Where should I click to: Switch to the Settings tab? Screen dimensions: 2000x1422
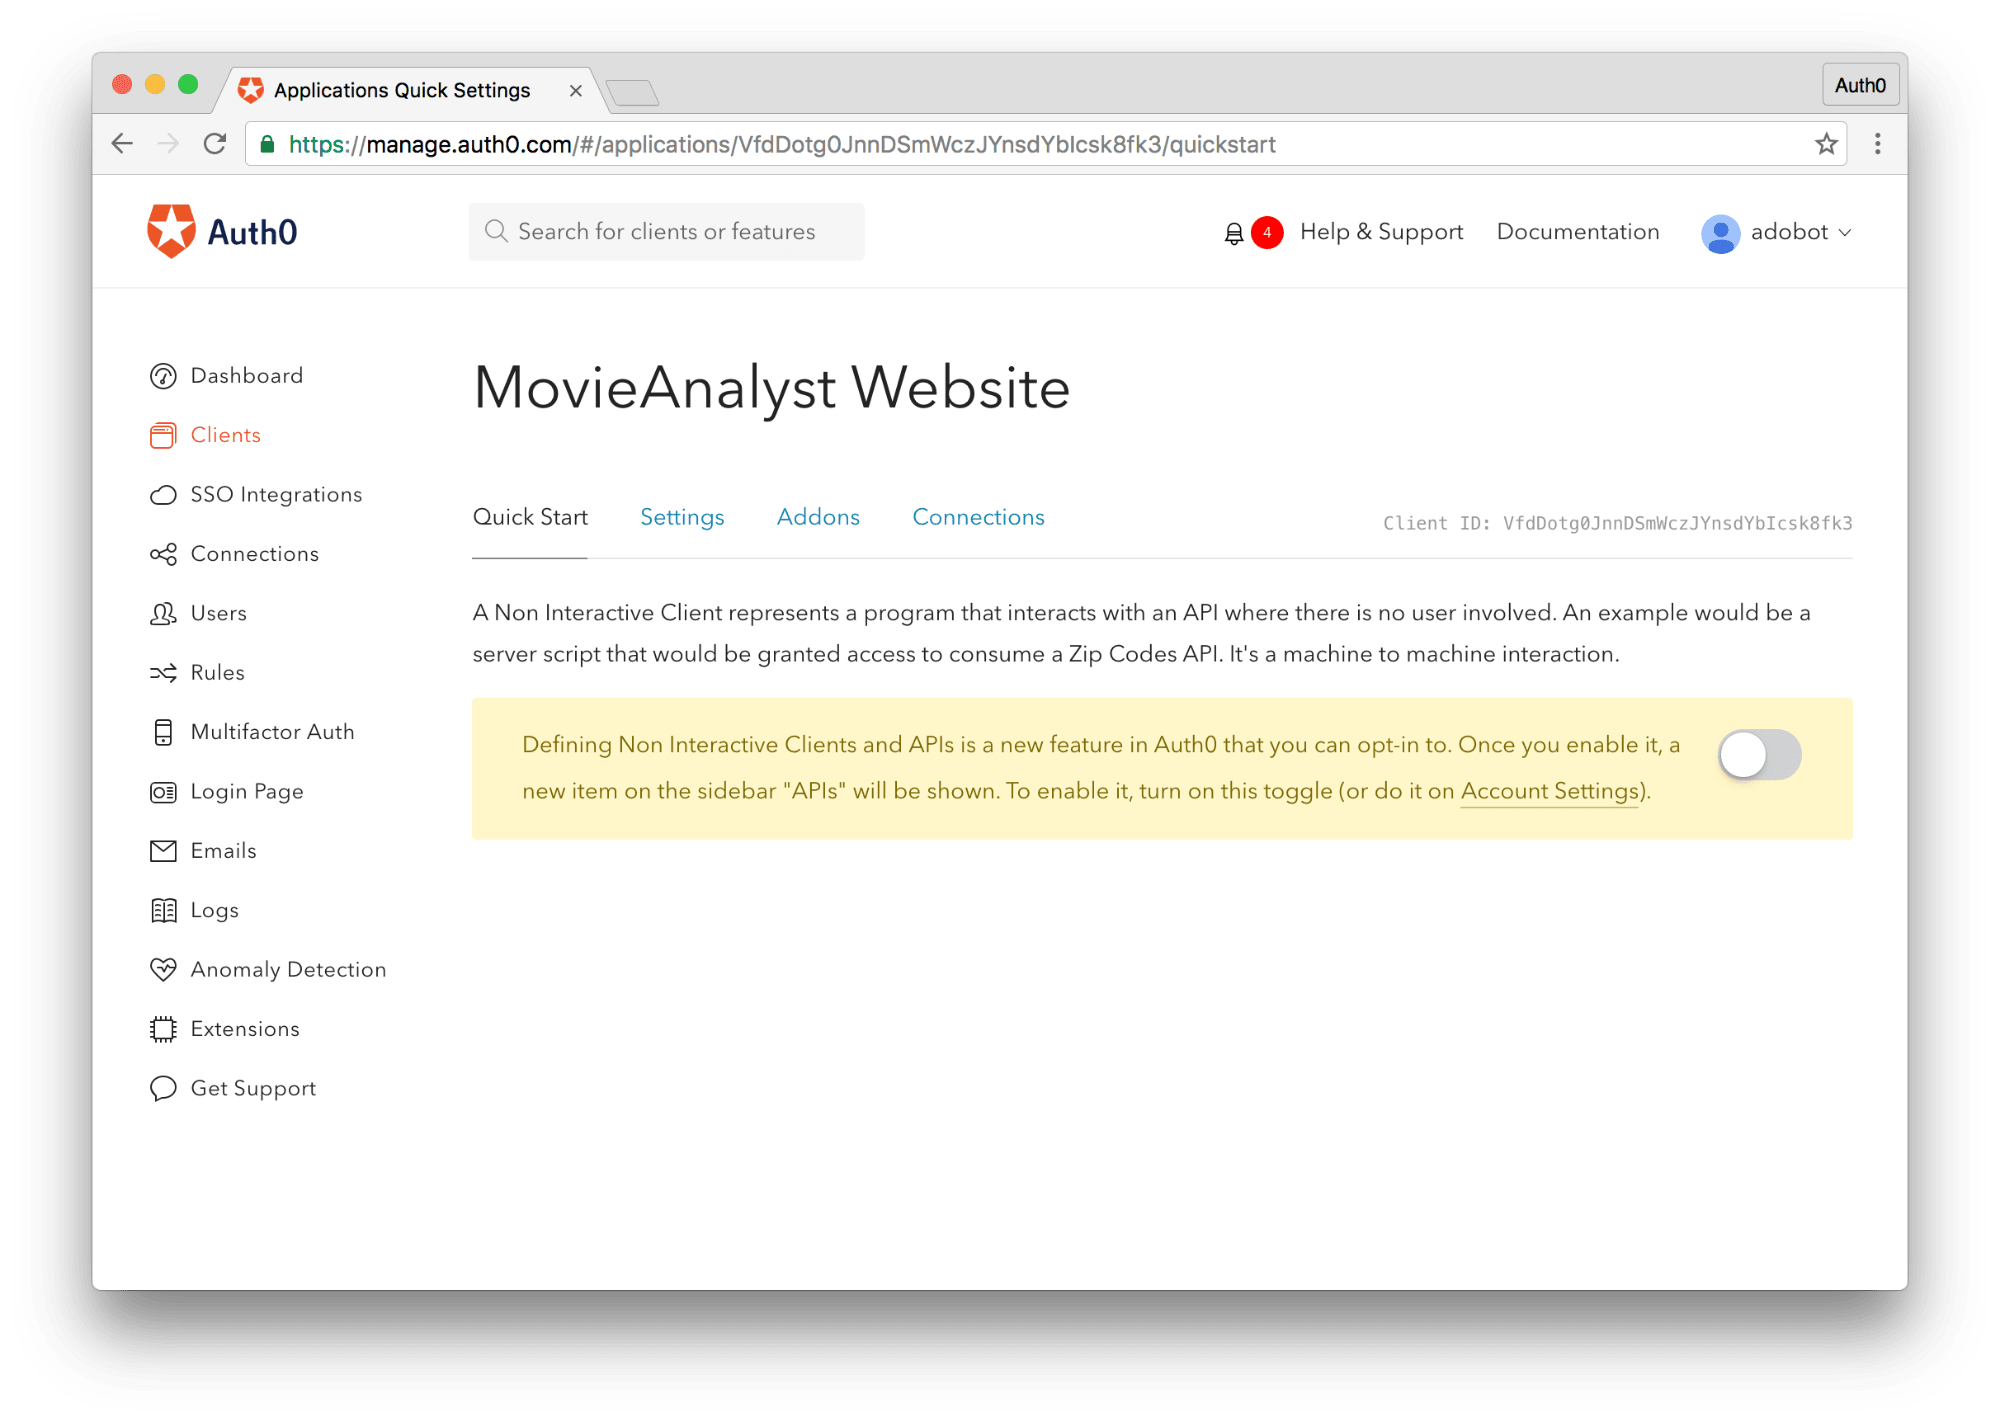click(x=682, y=517)
